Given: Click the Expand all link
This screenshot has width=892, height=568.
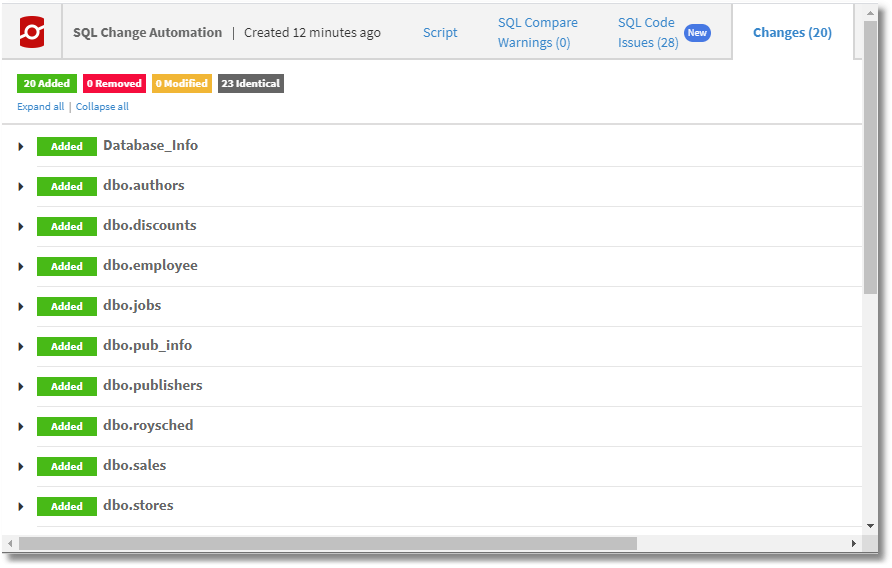Looking at the screenshot, I should [40, 106].
